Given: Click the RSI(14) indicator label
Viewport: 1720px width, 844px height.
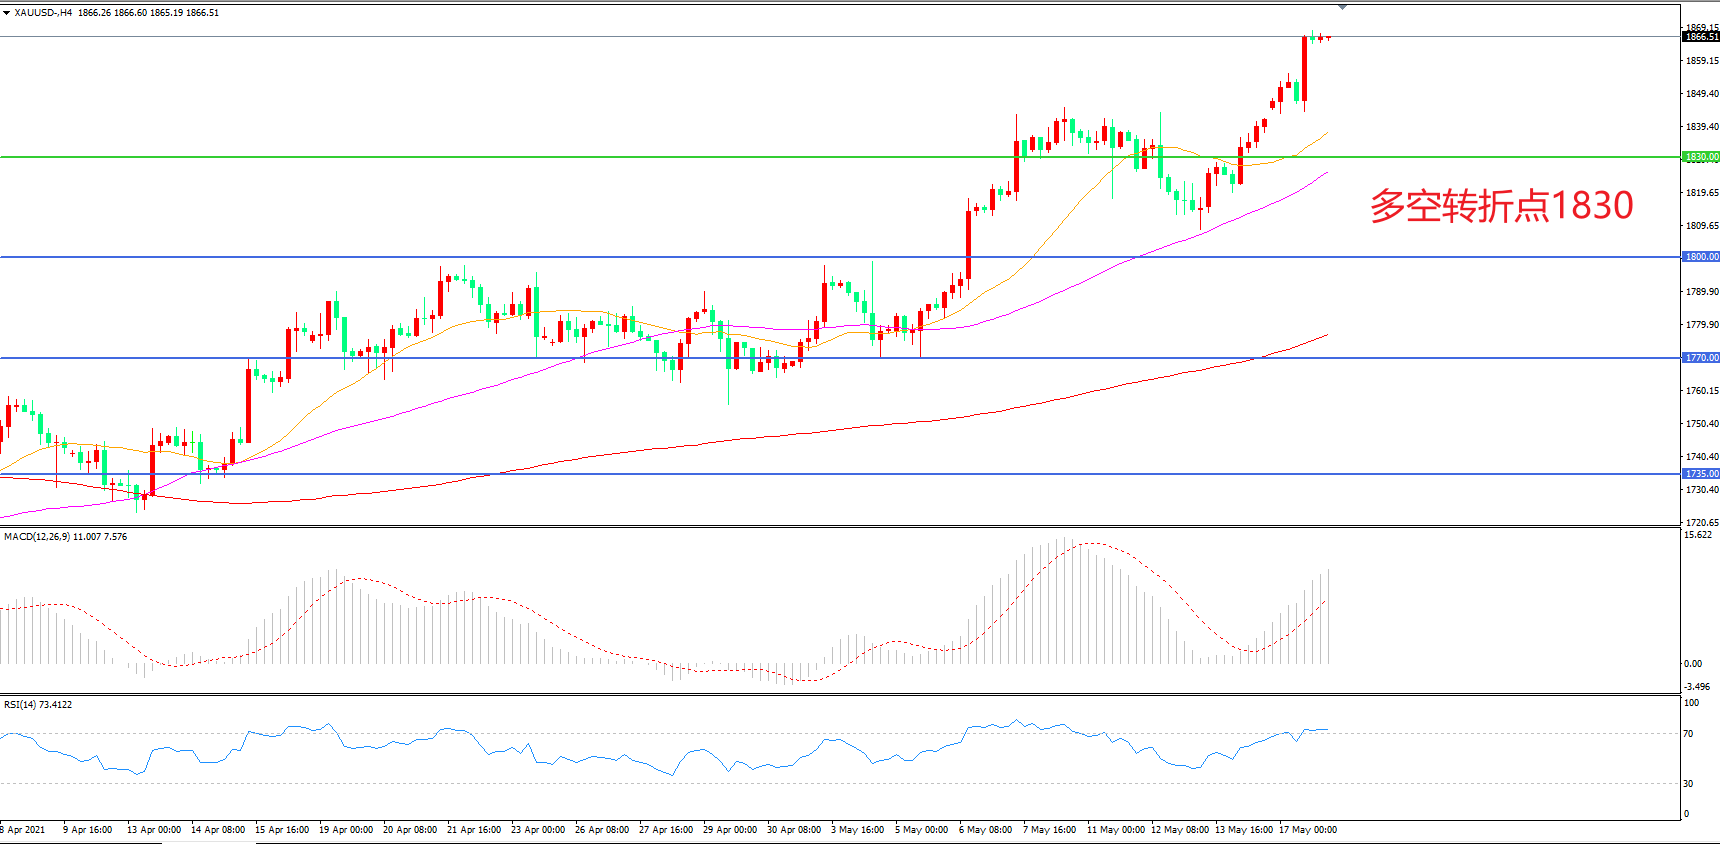Looking at the screenshot, I should 38,705.
